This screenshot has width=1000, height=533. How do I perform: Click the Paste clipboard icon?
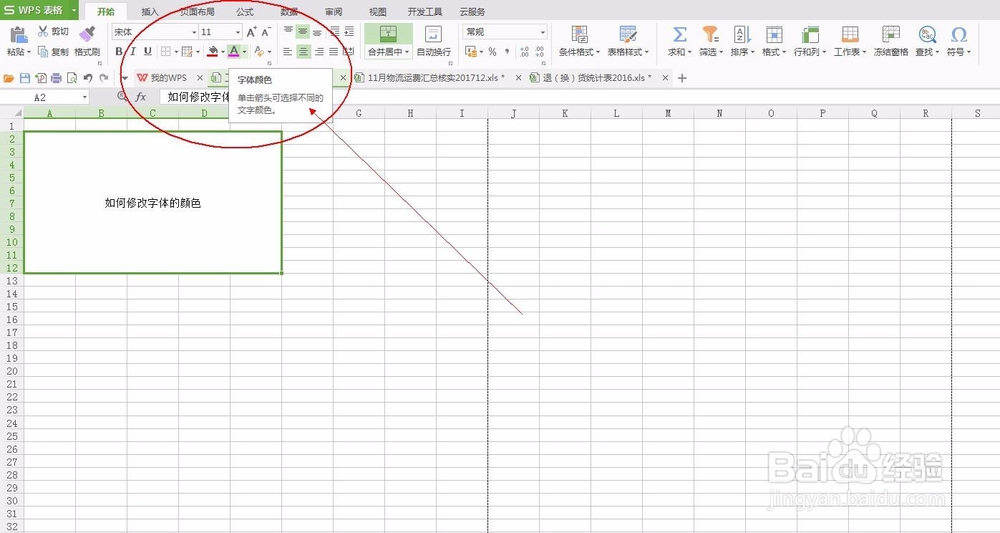pos(18,34)
